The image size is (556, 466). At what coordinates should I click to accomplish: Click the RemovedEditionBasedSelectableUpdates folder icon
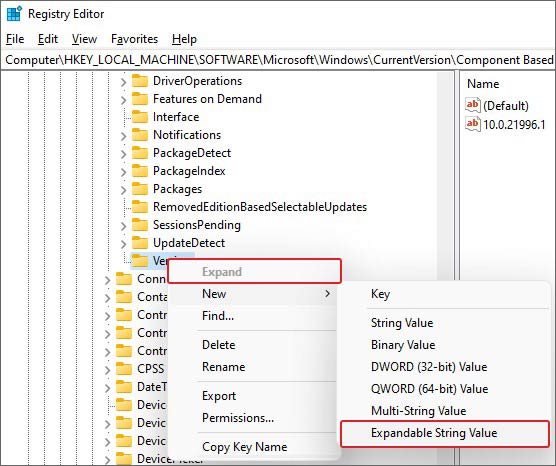coord(140,207)
